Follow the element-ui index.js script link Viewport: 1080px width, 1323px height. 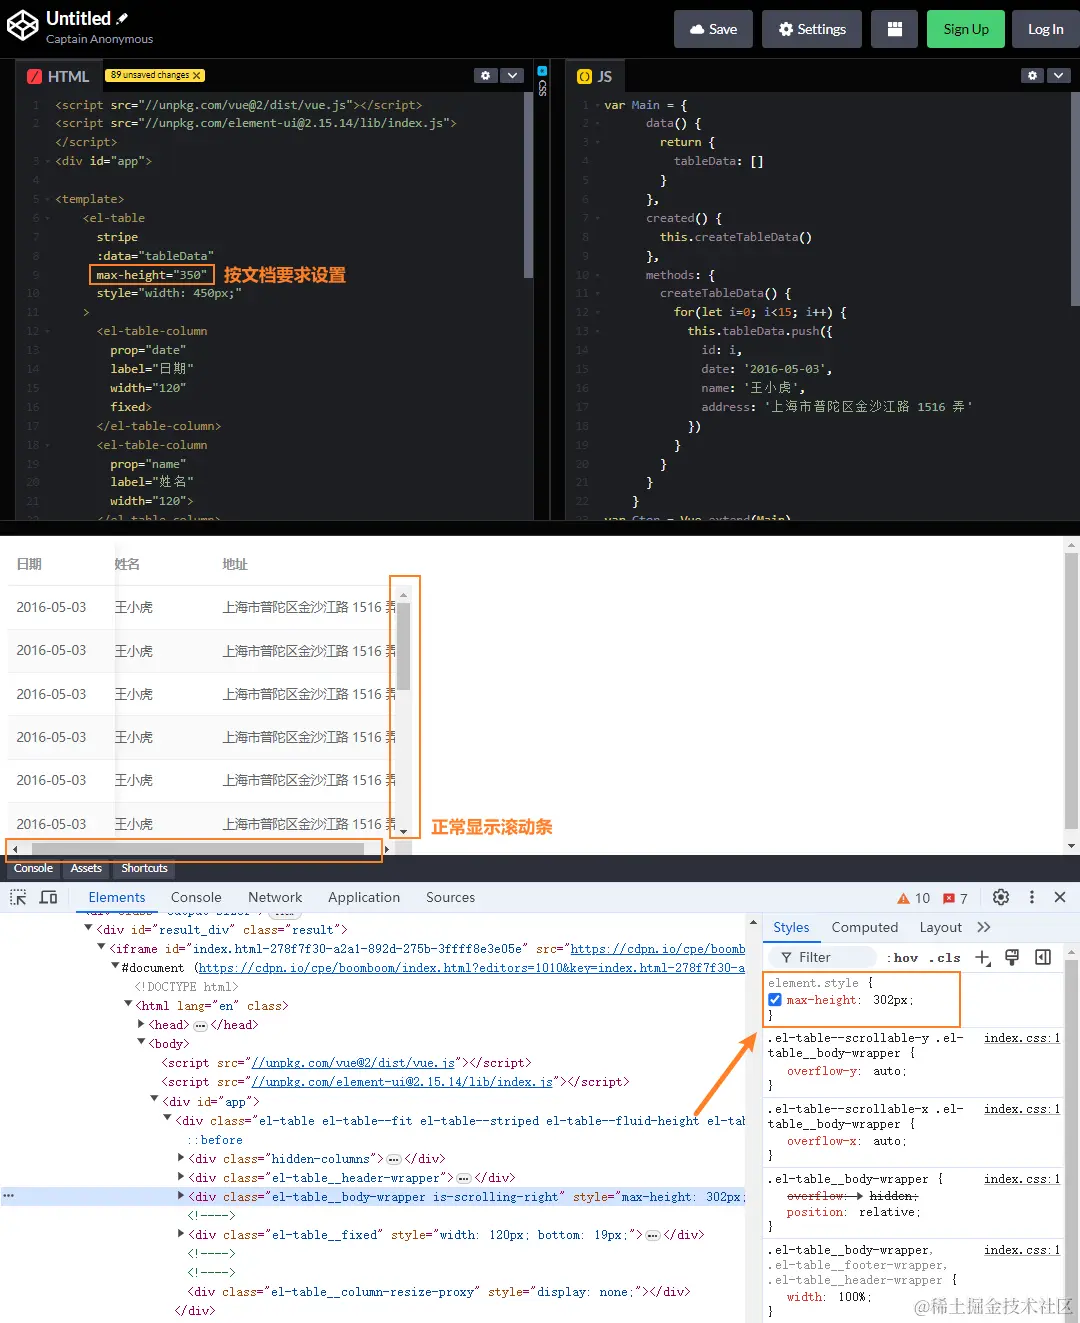click(x=403, y=1082)
